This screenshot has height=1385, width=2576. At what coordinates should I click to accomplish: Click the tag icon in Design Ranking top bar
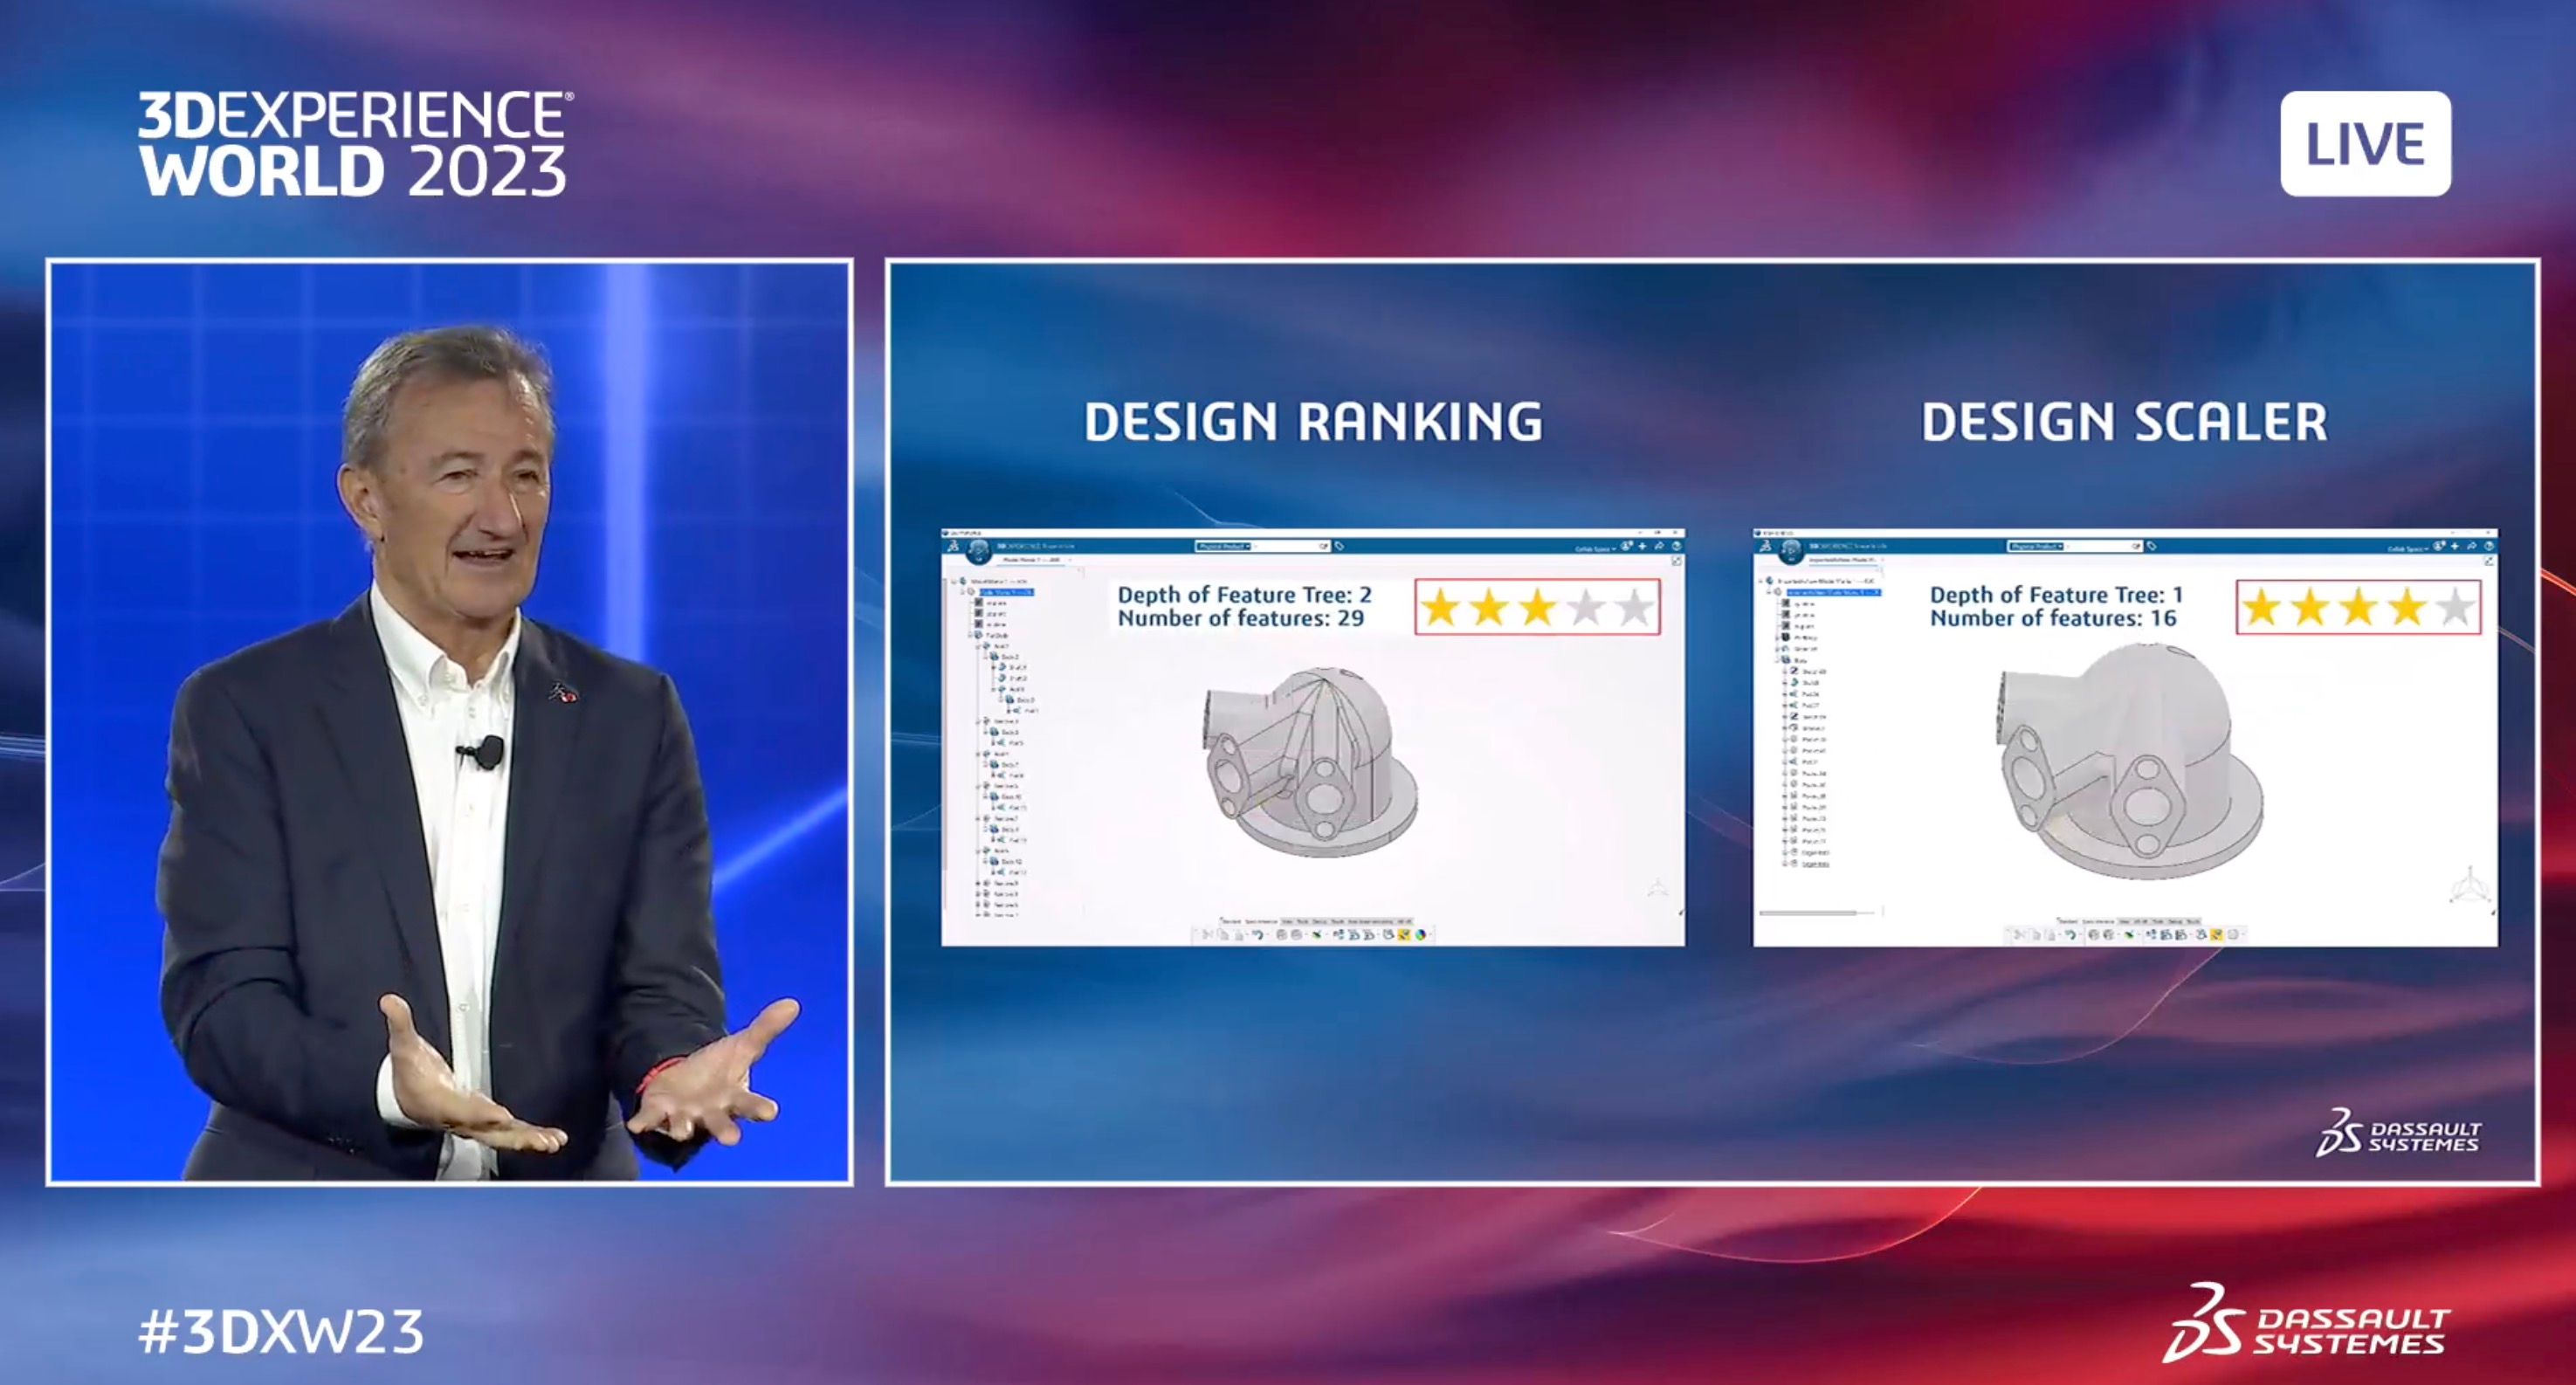point(1340,546)
